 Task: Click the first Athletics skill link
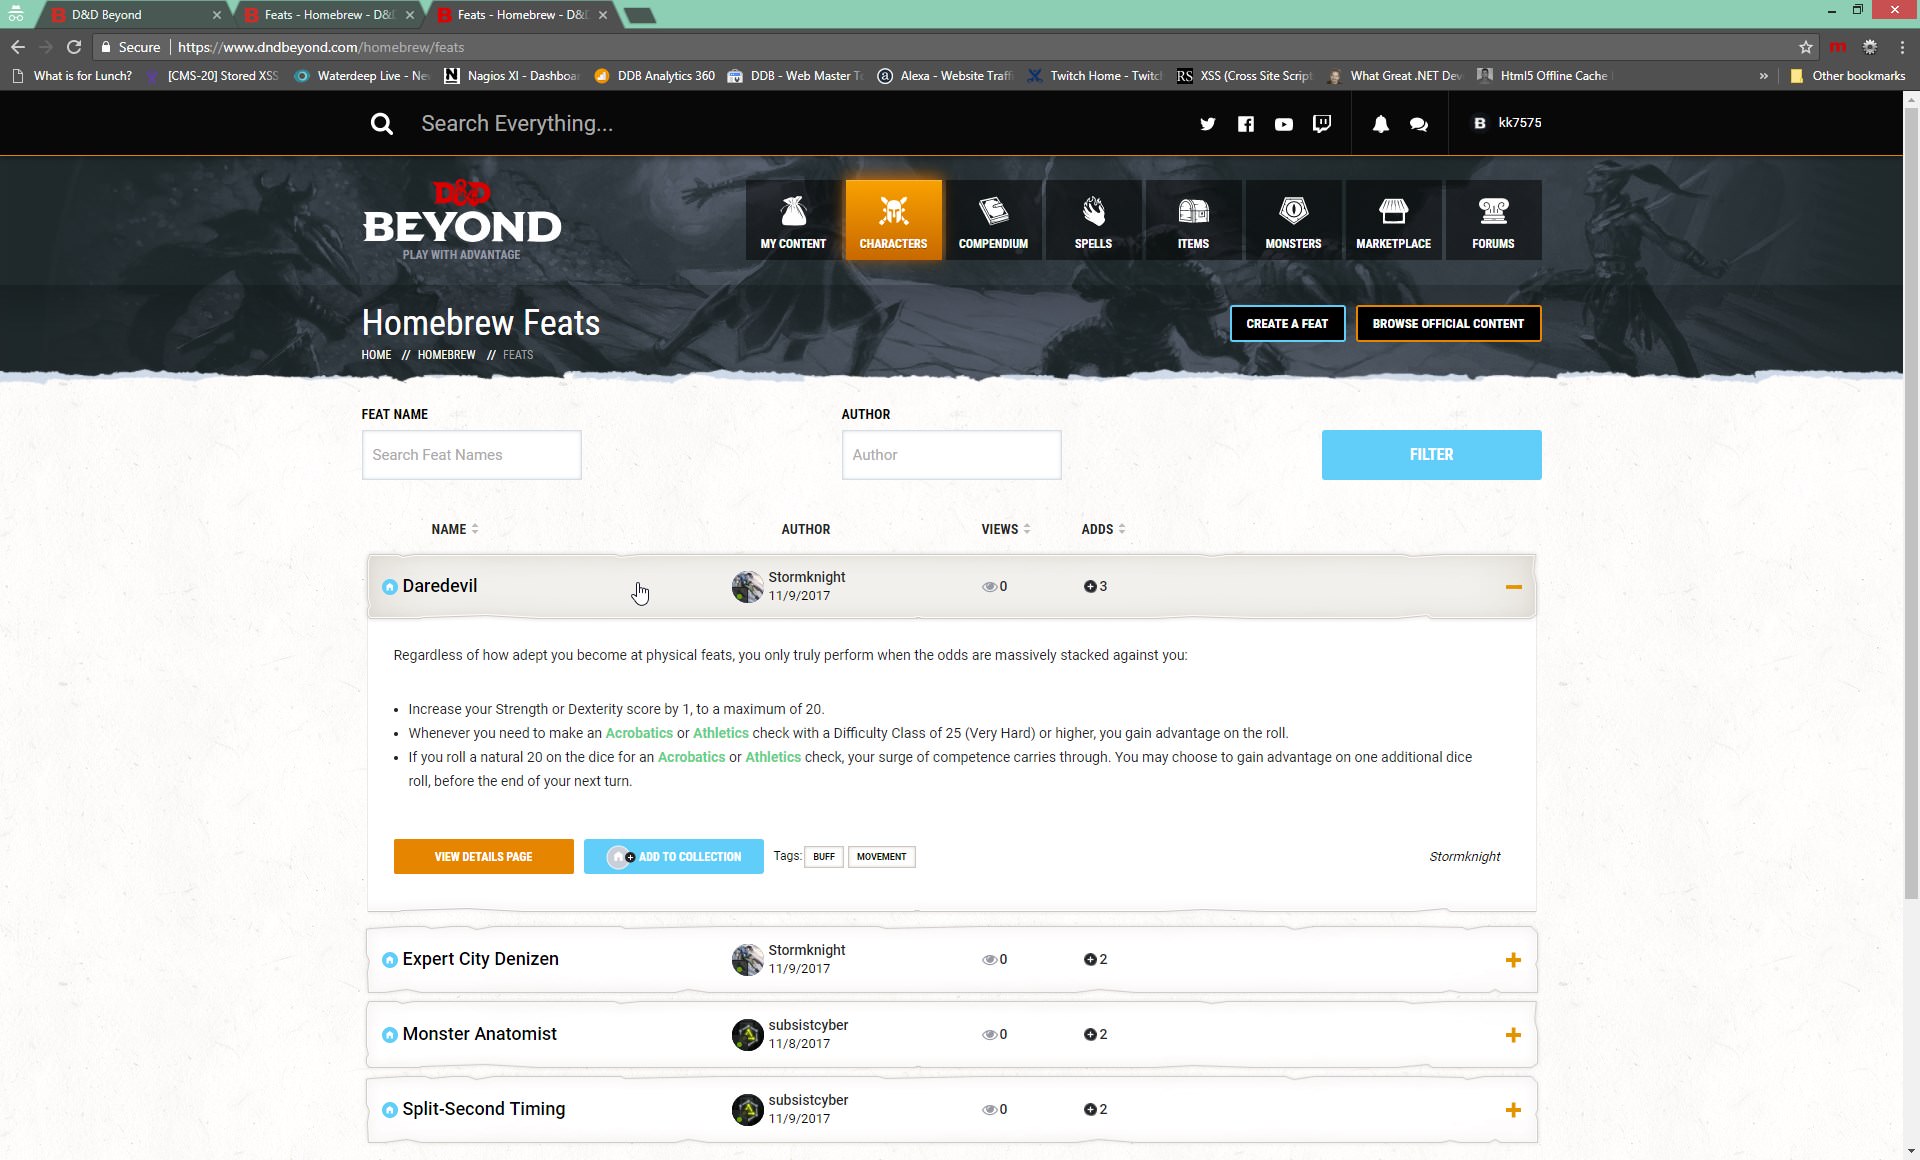(721, 733)
